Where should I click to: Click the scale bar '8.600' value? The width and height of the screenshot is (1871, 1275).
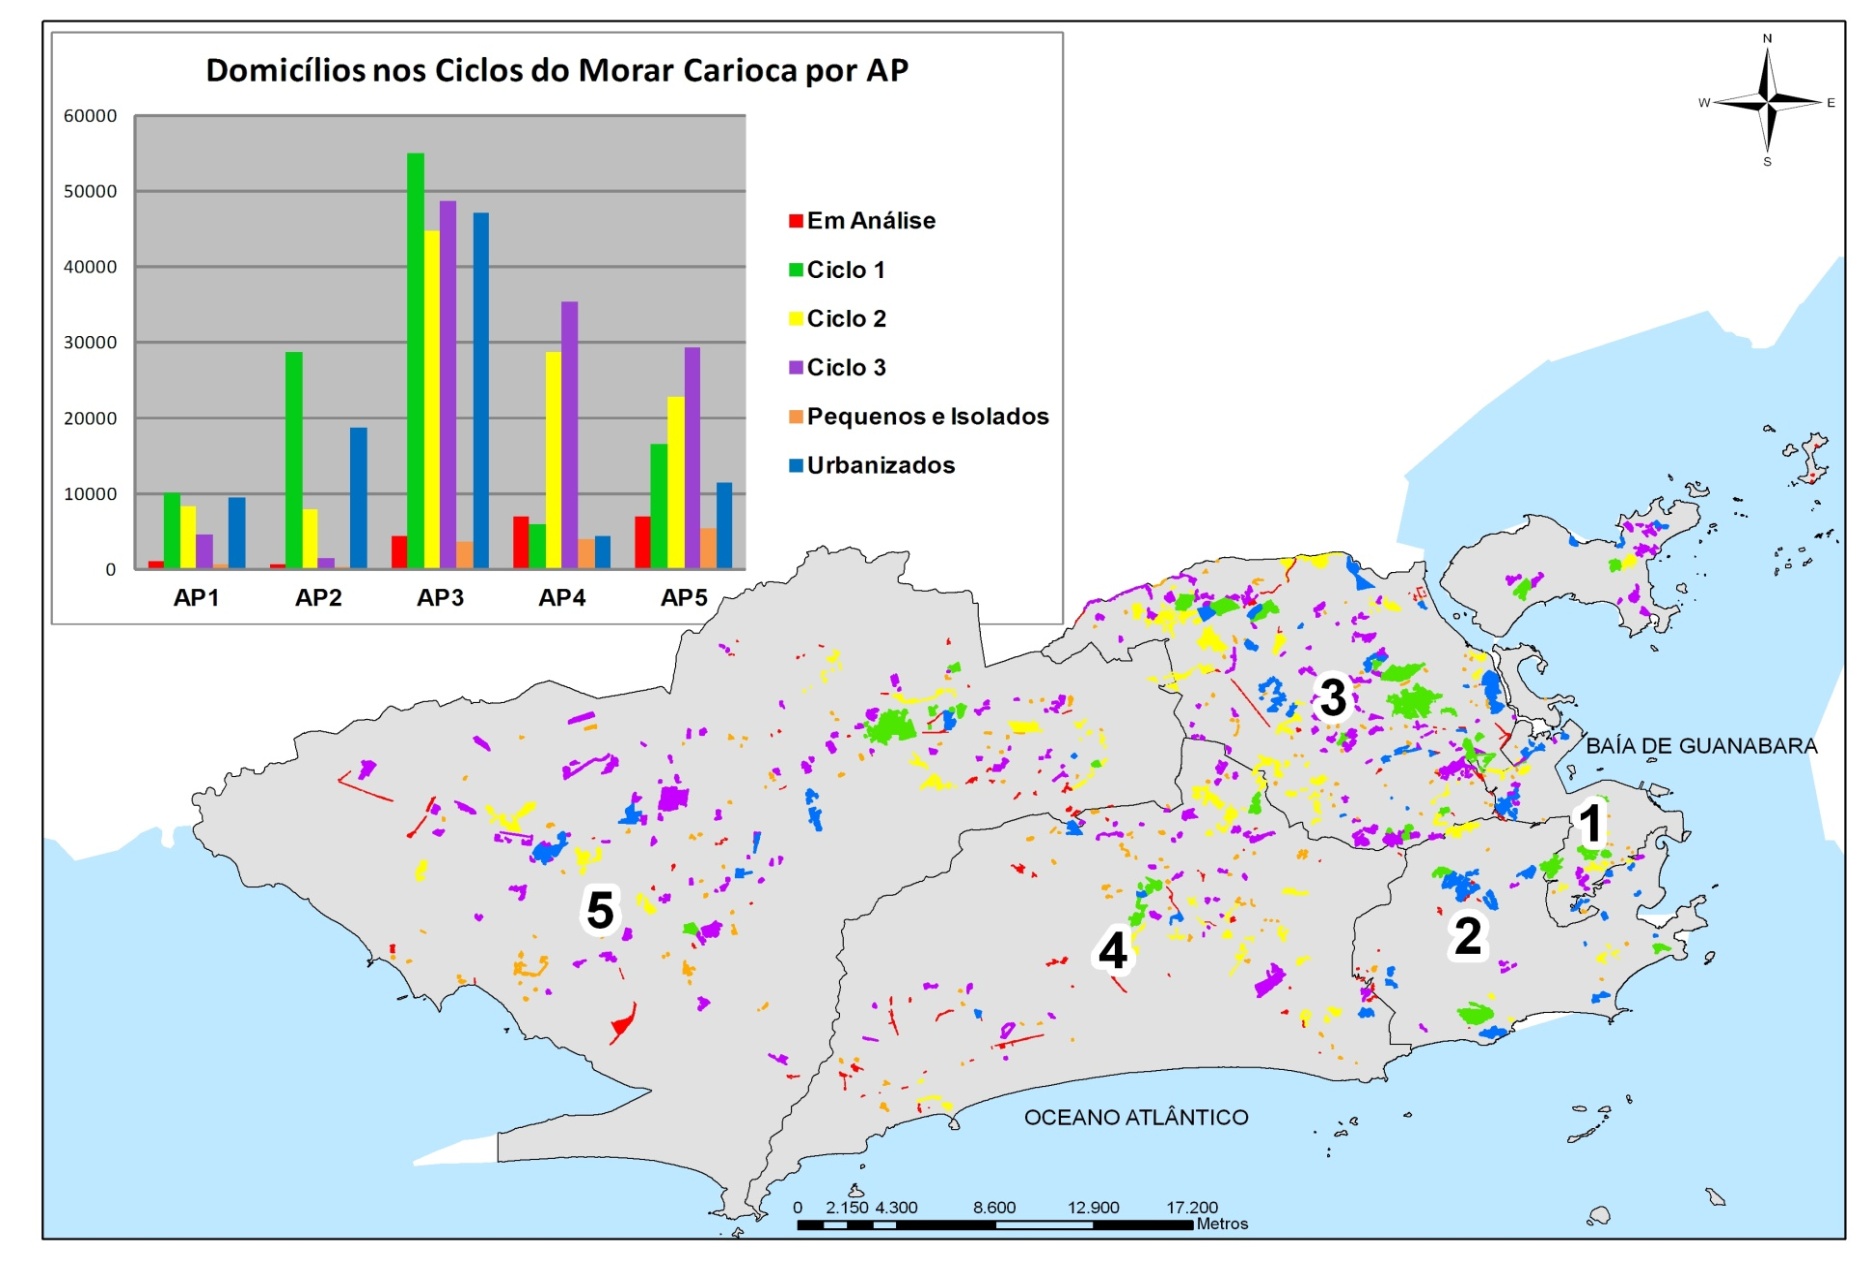994,1208
